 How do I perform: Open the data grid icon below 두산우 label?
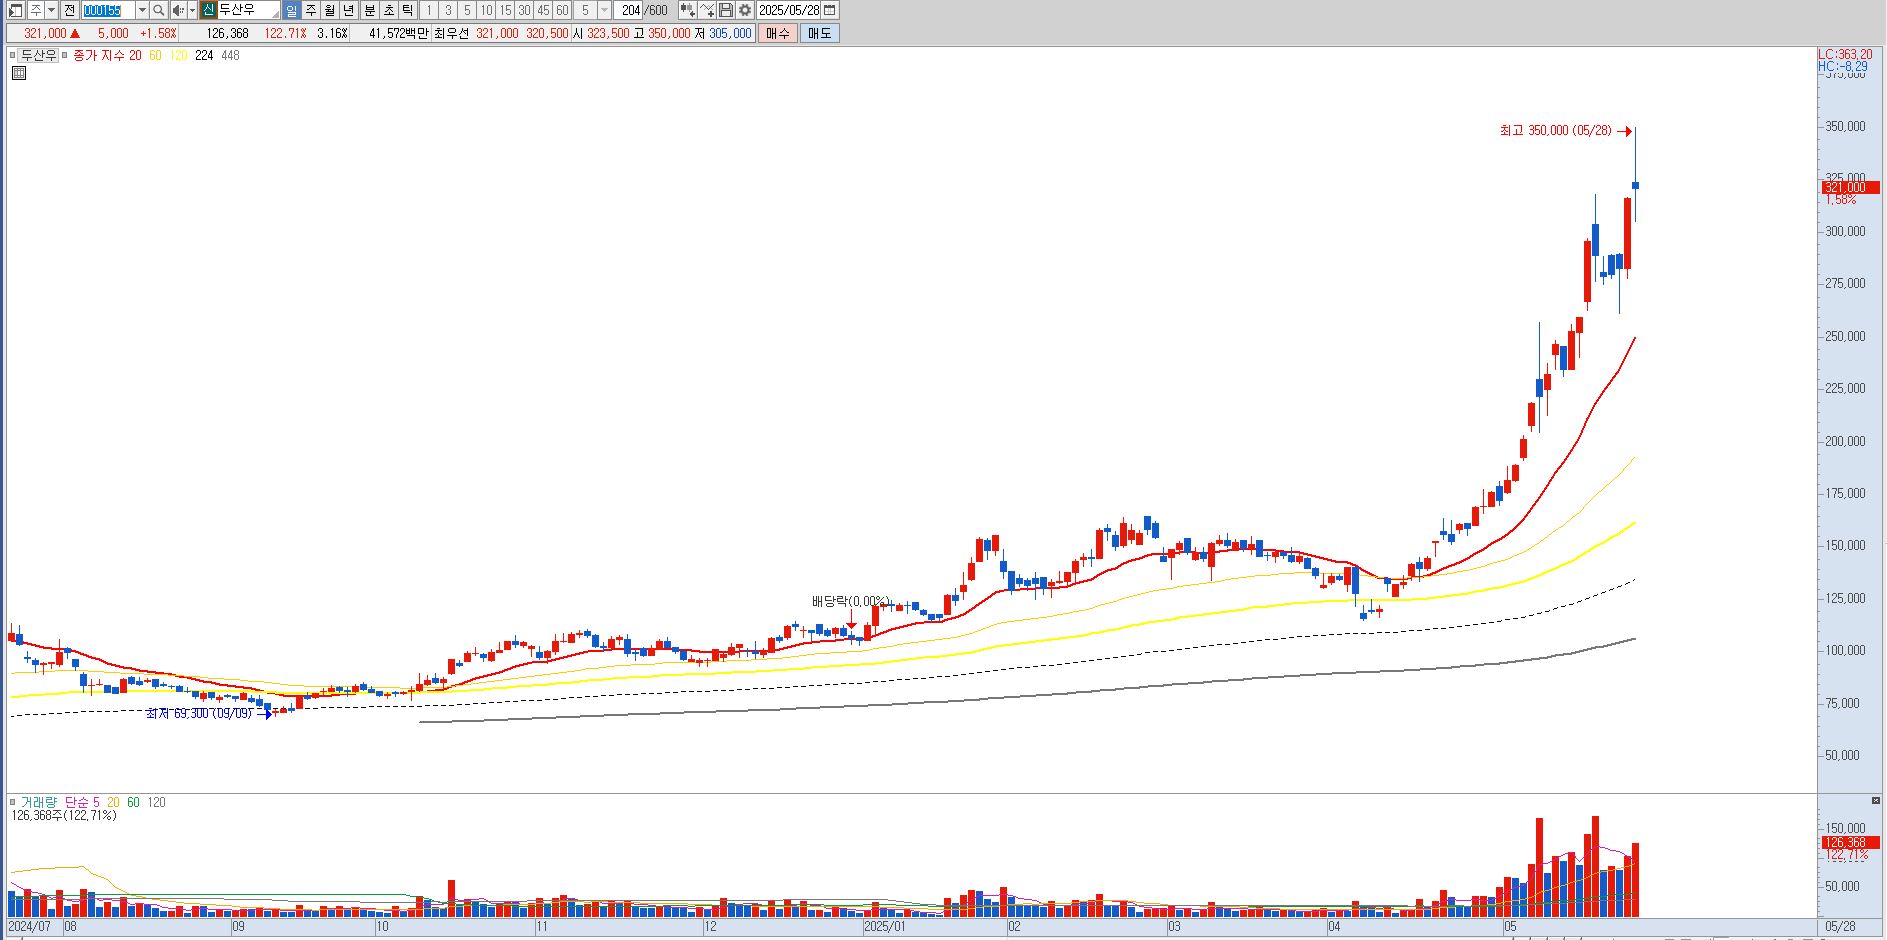coord(19,73)
